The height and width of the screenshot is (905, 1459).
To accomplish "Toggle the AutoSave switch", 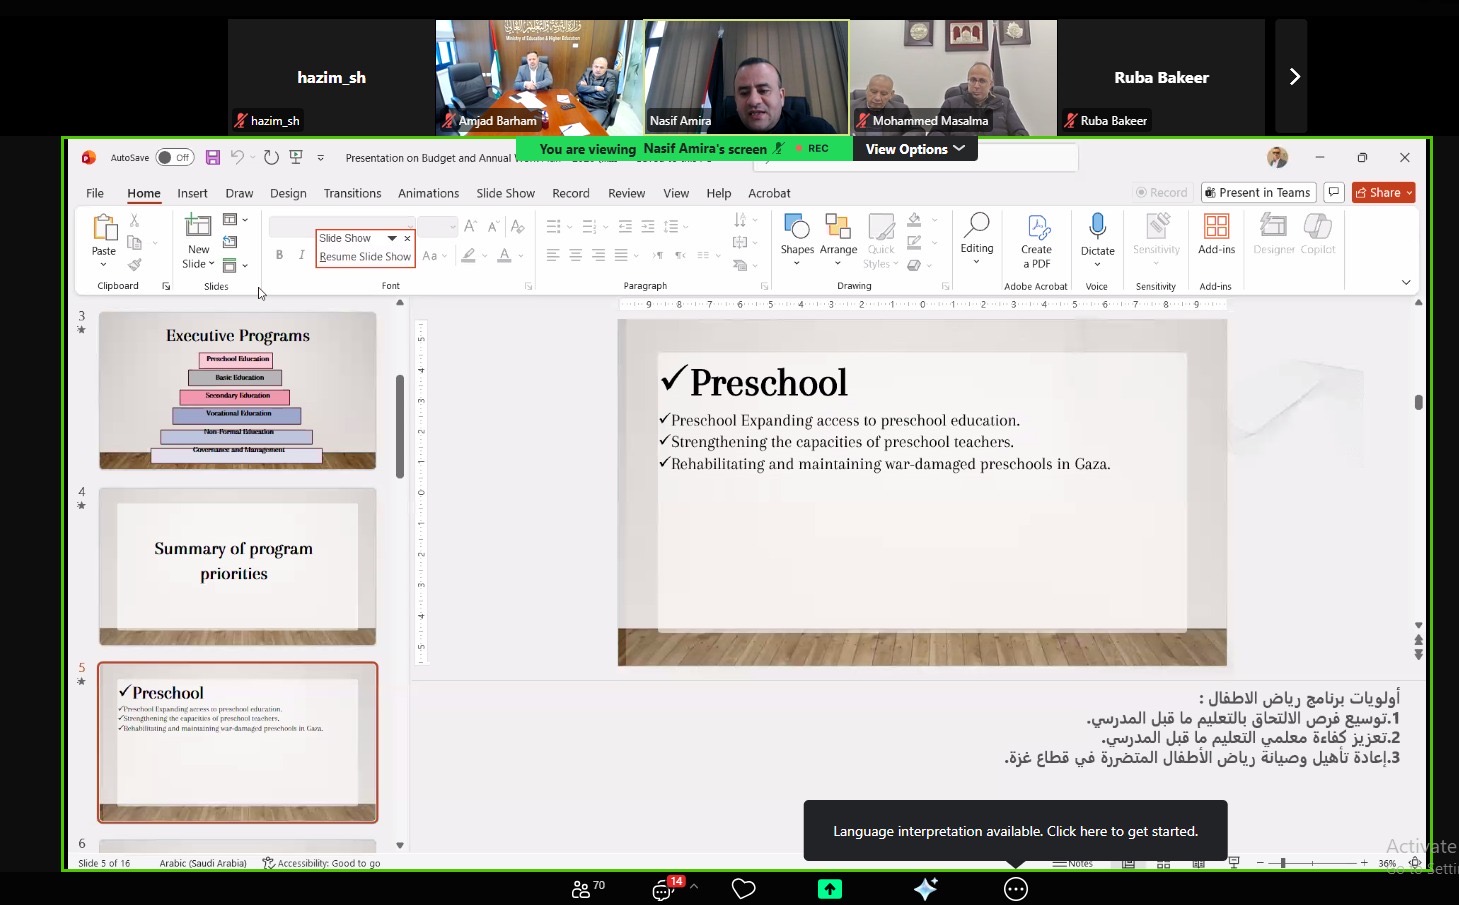I will [174, 157].
